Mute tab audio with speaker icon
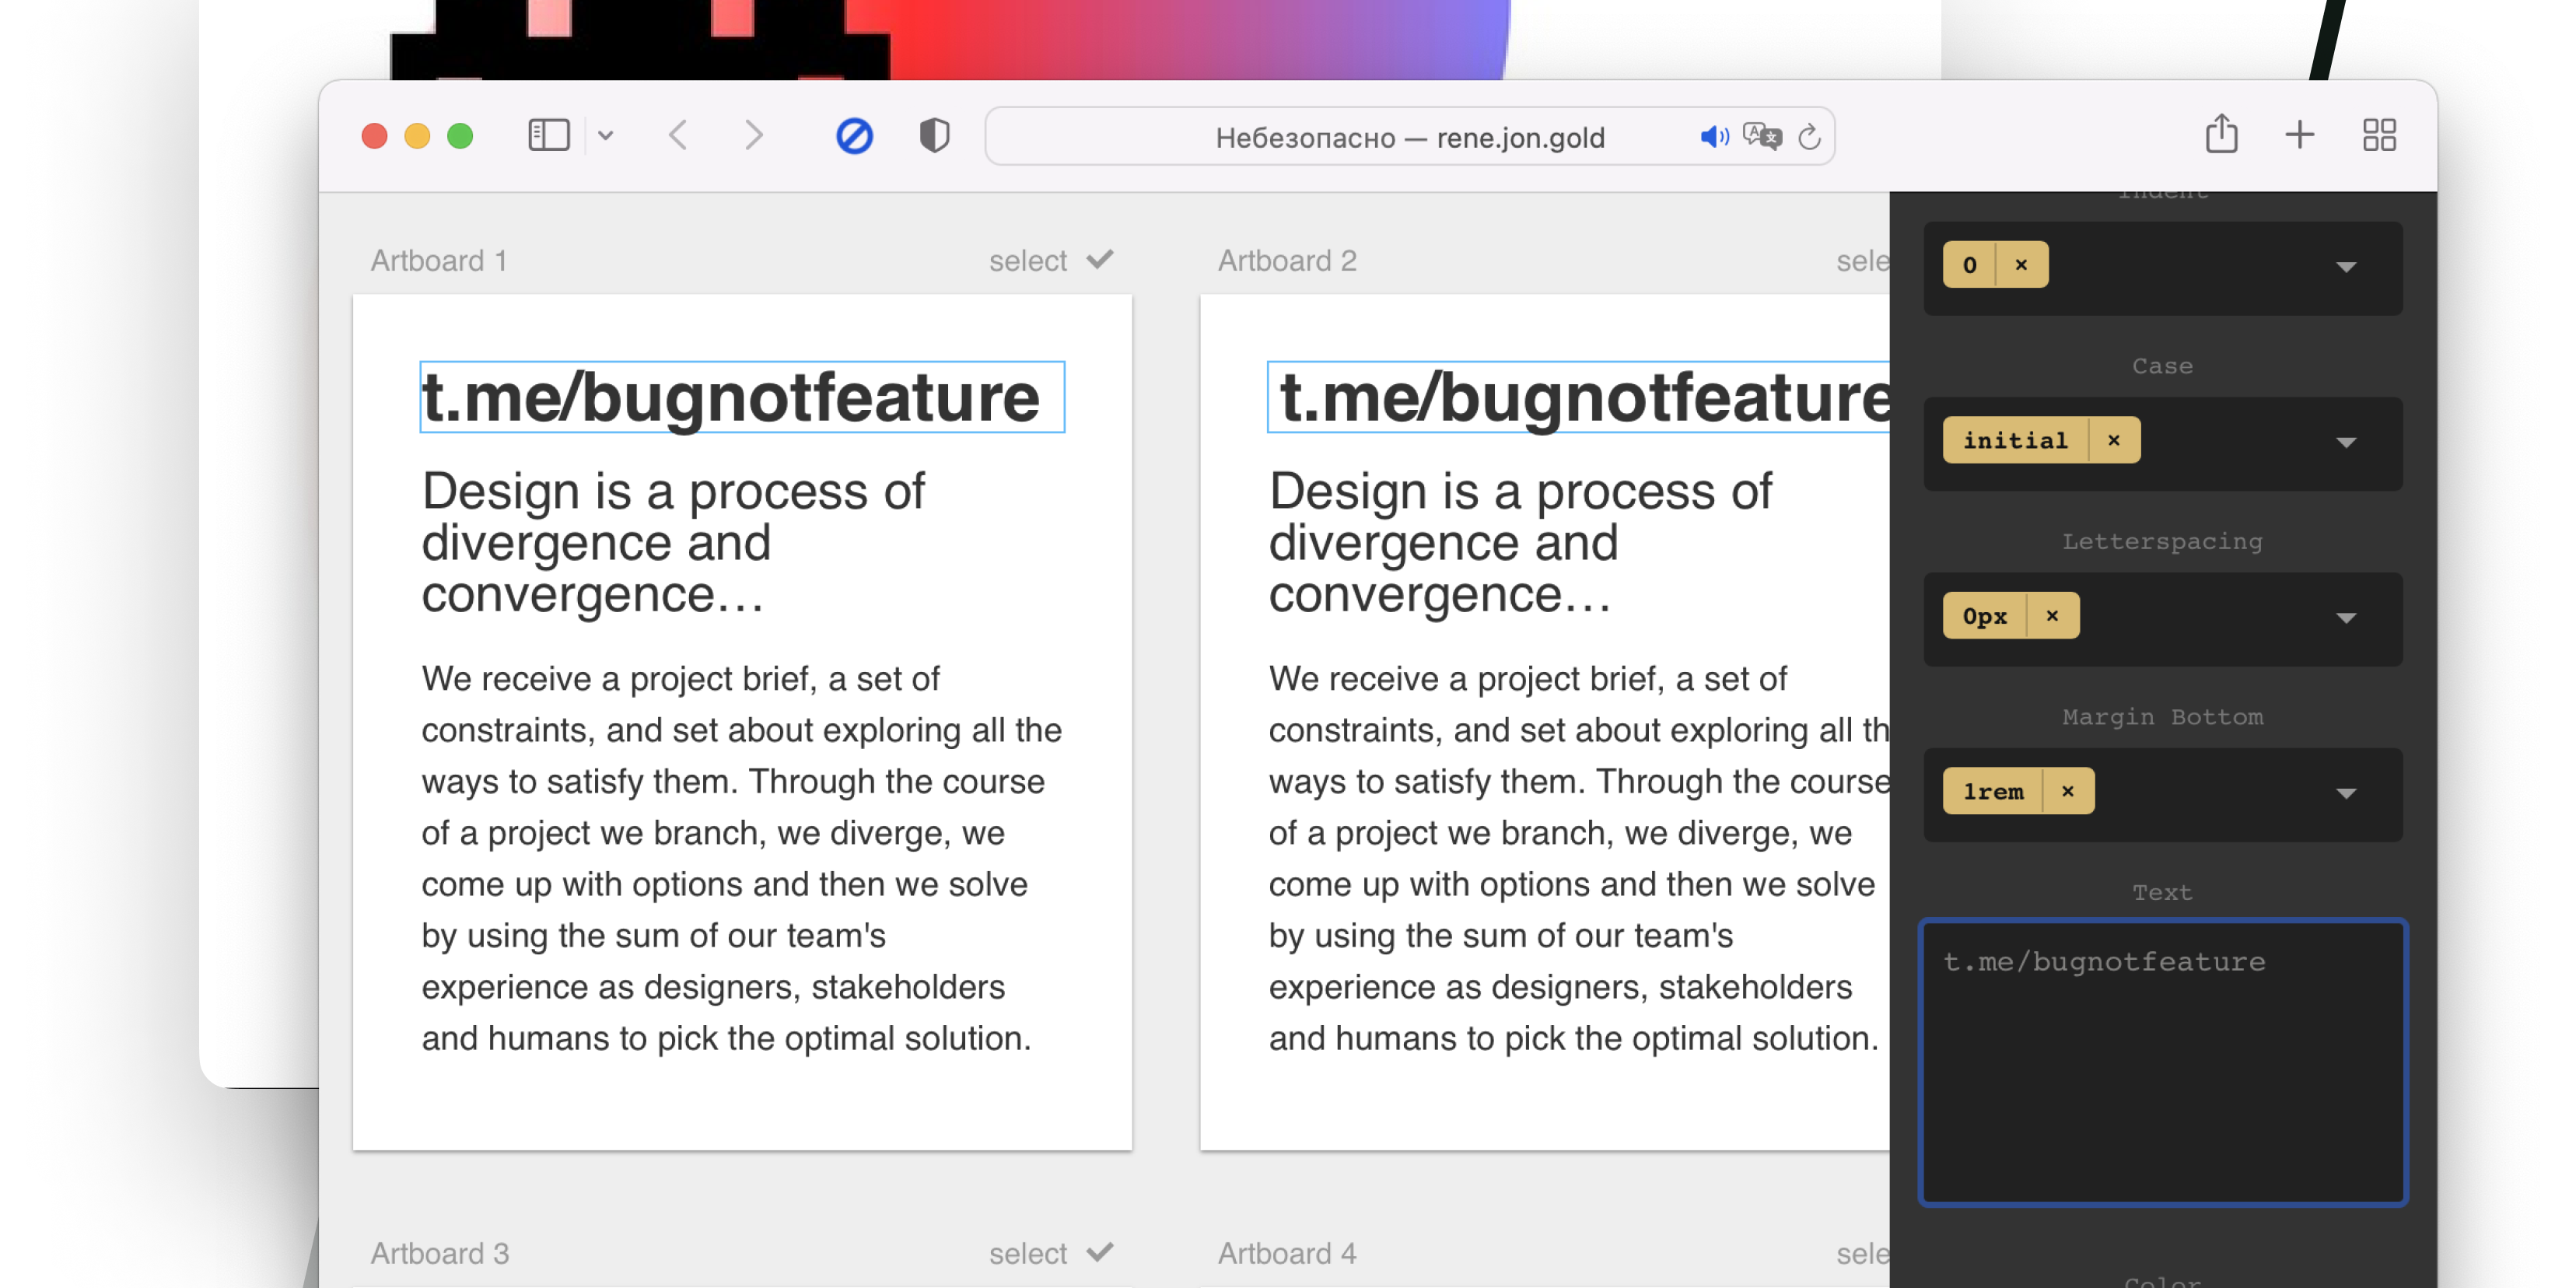The height and width of the screenshot is (1288, 2576). coord(1714,136)
